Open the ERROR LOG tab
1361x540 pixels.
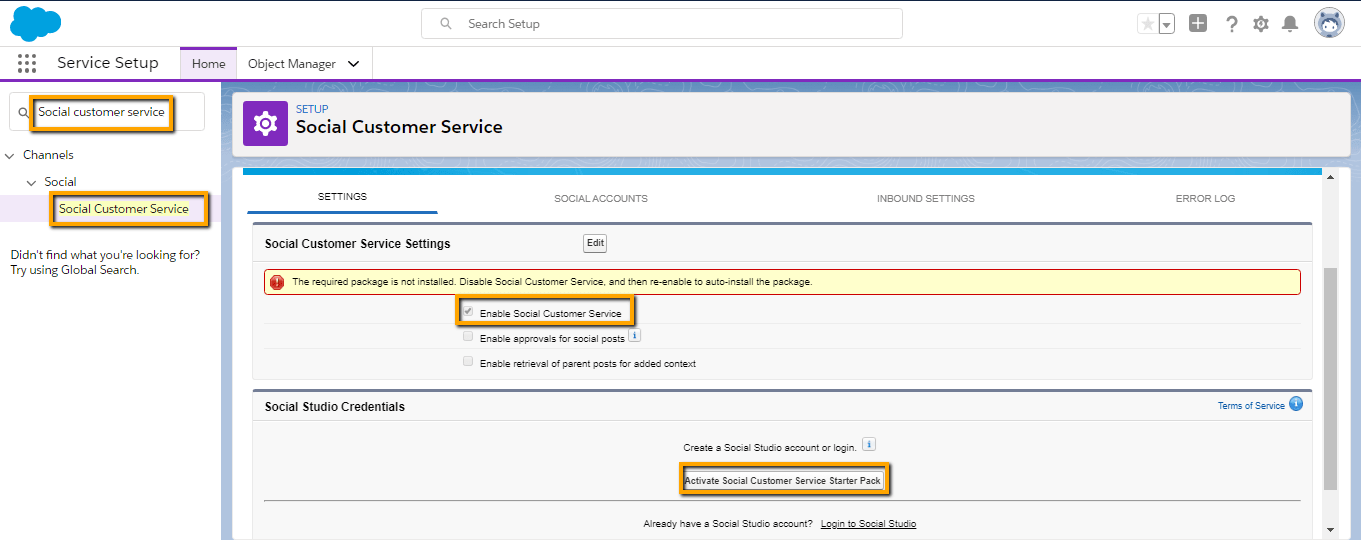pos(1205,199)
